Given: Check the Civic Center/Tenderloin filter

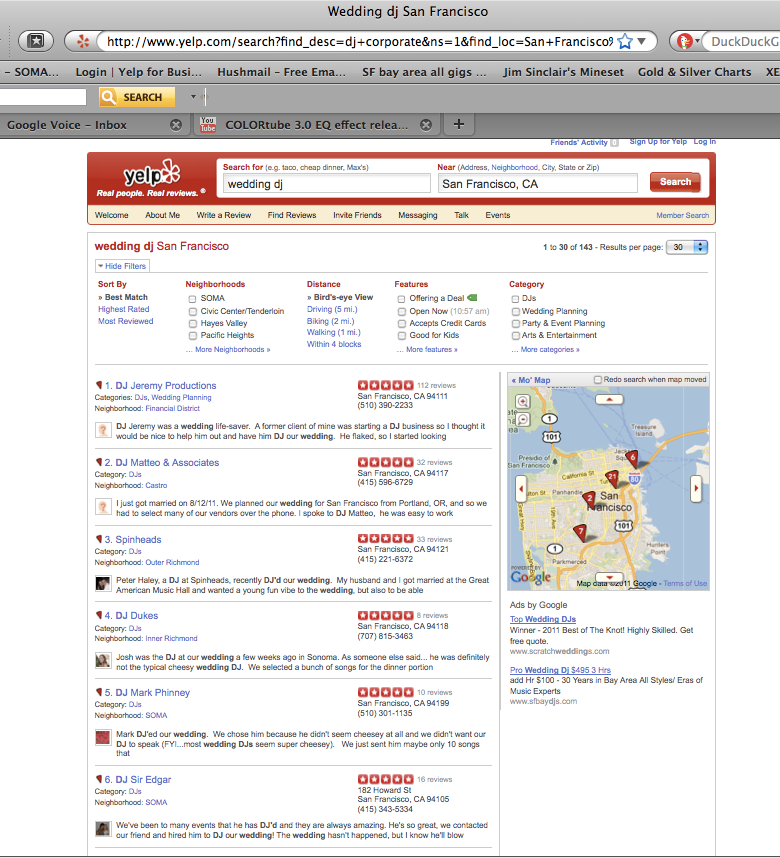Looking at the screenshot, I should tap(193, 311).
